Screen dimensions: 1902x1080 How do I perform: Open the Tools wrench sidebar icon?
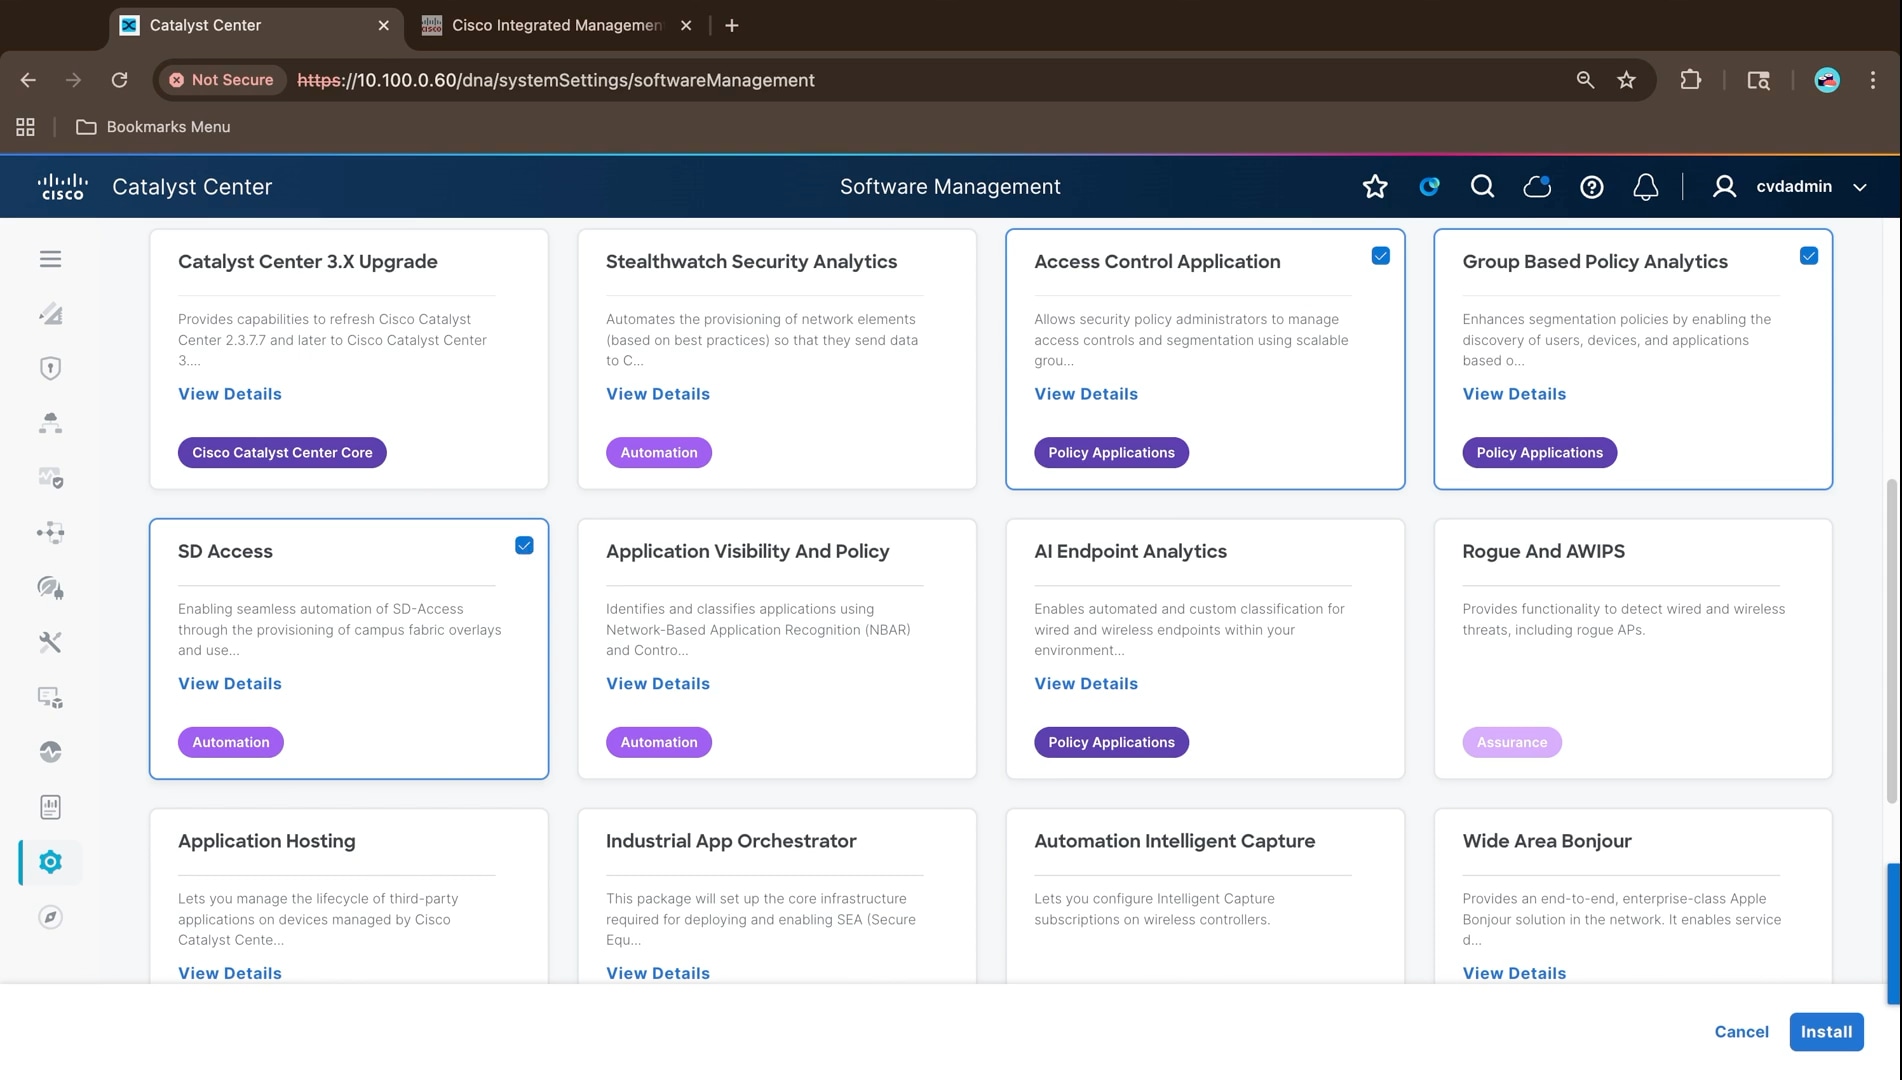[x=50, y=642]
